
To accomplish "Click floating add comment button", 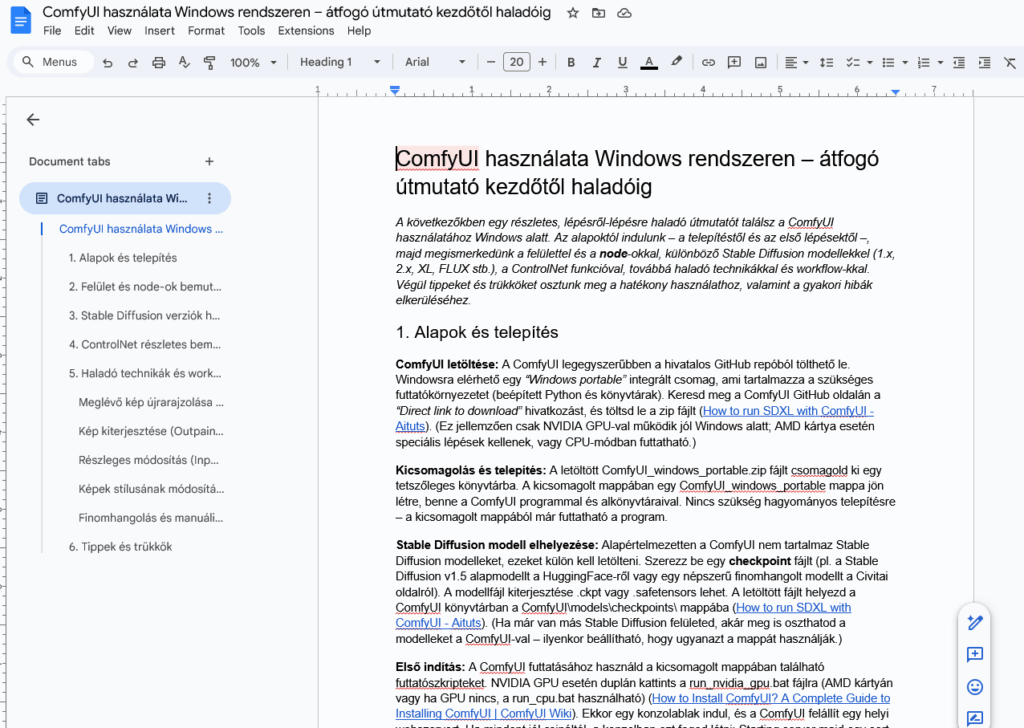I will pyautogui.click(x=974, y=654).
